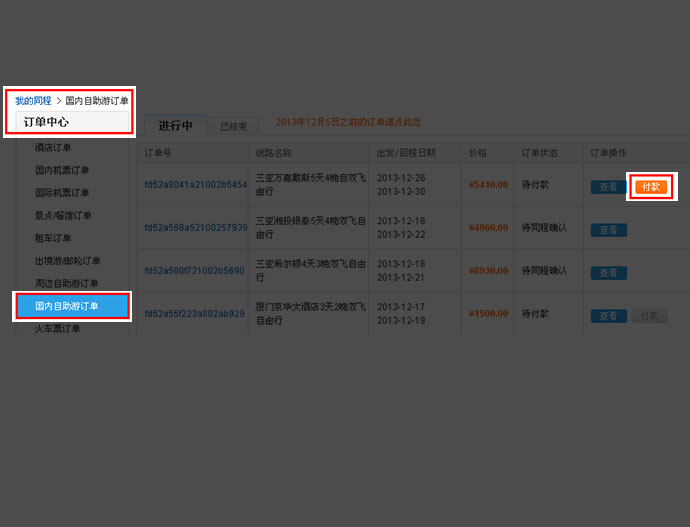
Task: Open order number fd52a598a52100257939
Action: tap(195, 228)
